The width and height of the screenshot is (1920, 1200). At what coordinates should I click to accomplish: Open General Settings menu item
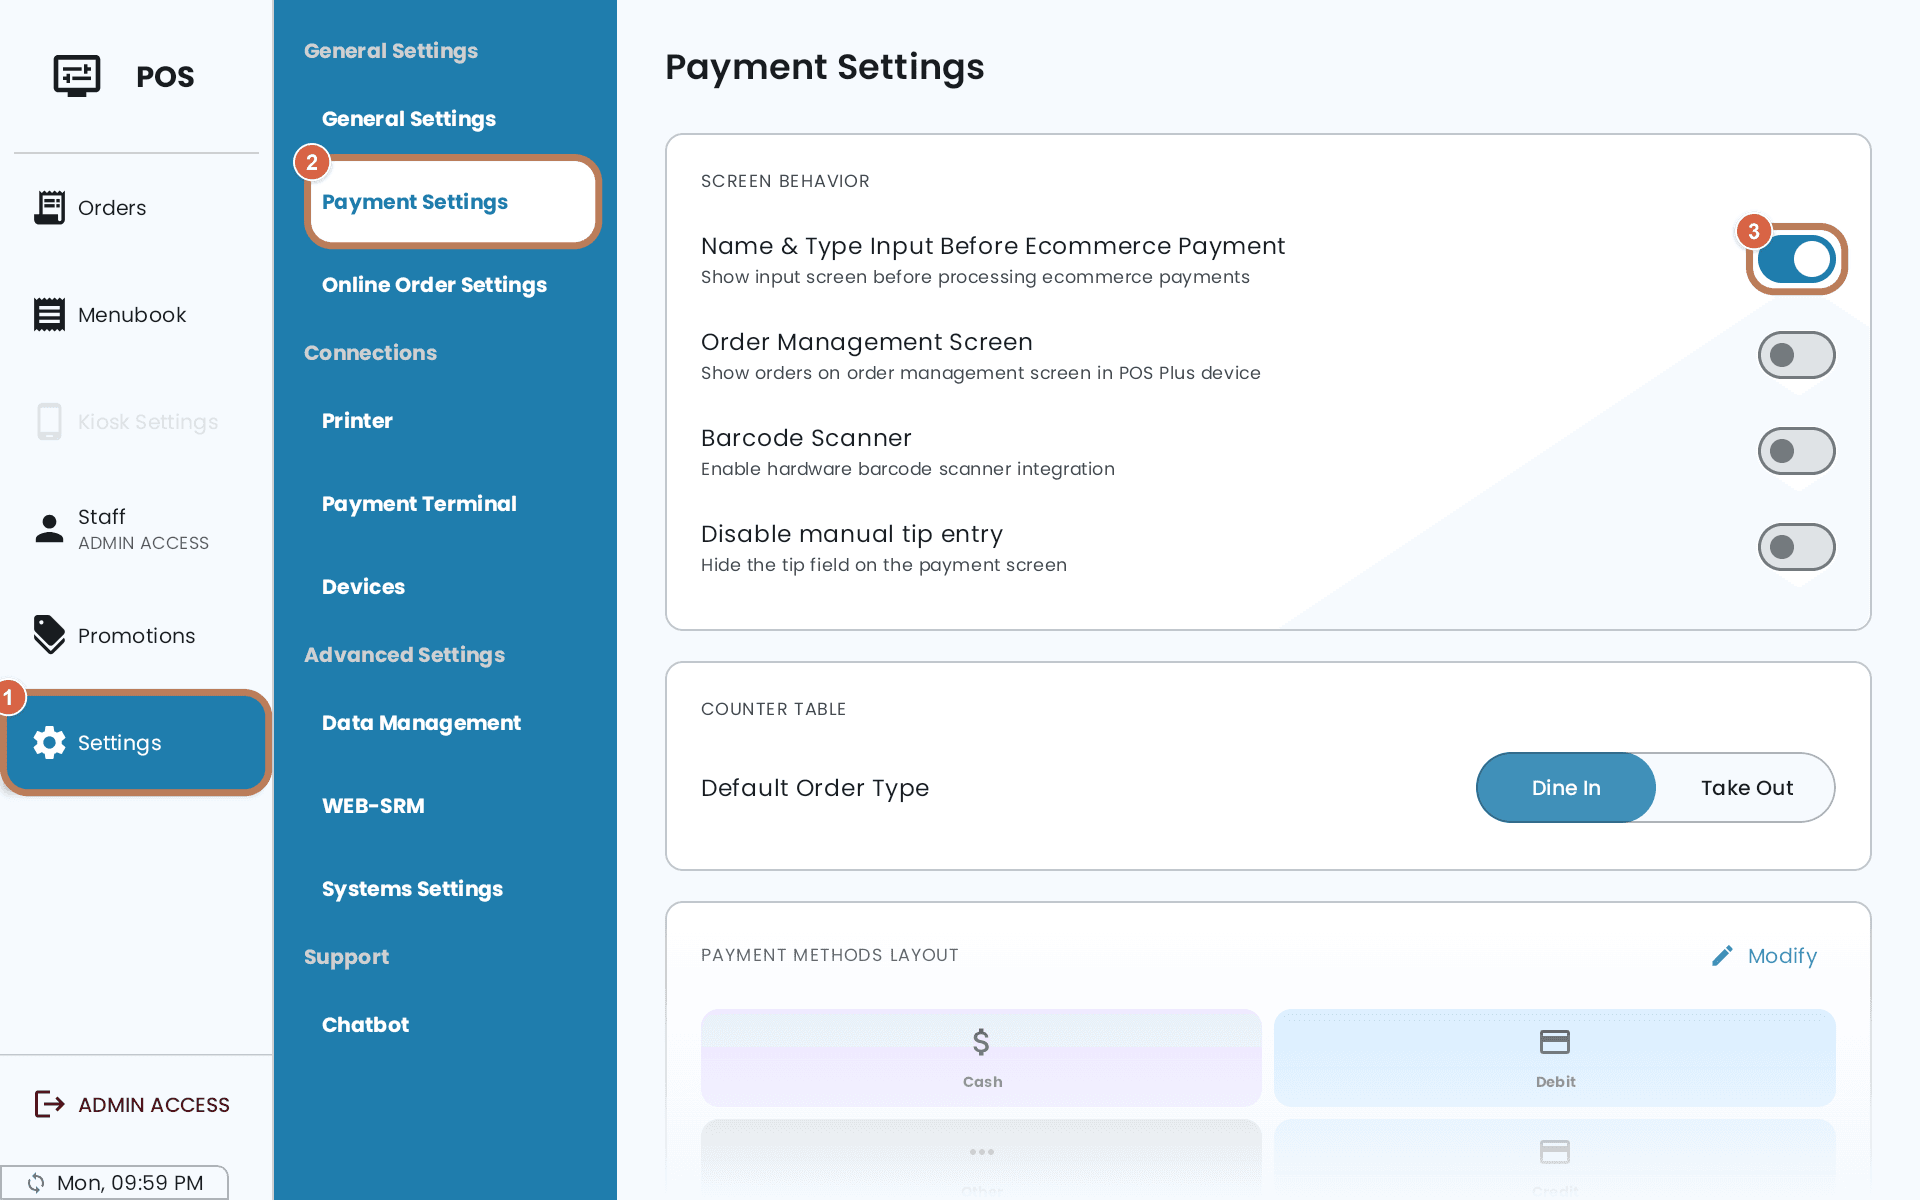409,119
